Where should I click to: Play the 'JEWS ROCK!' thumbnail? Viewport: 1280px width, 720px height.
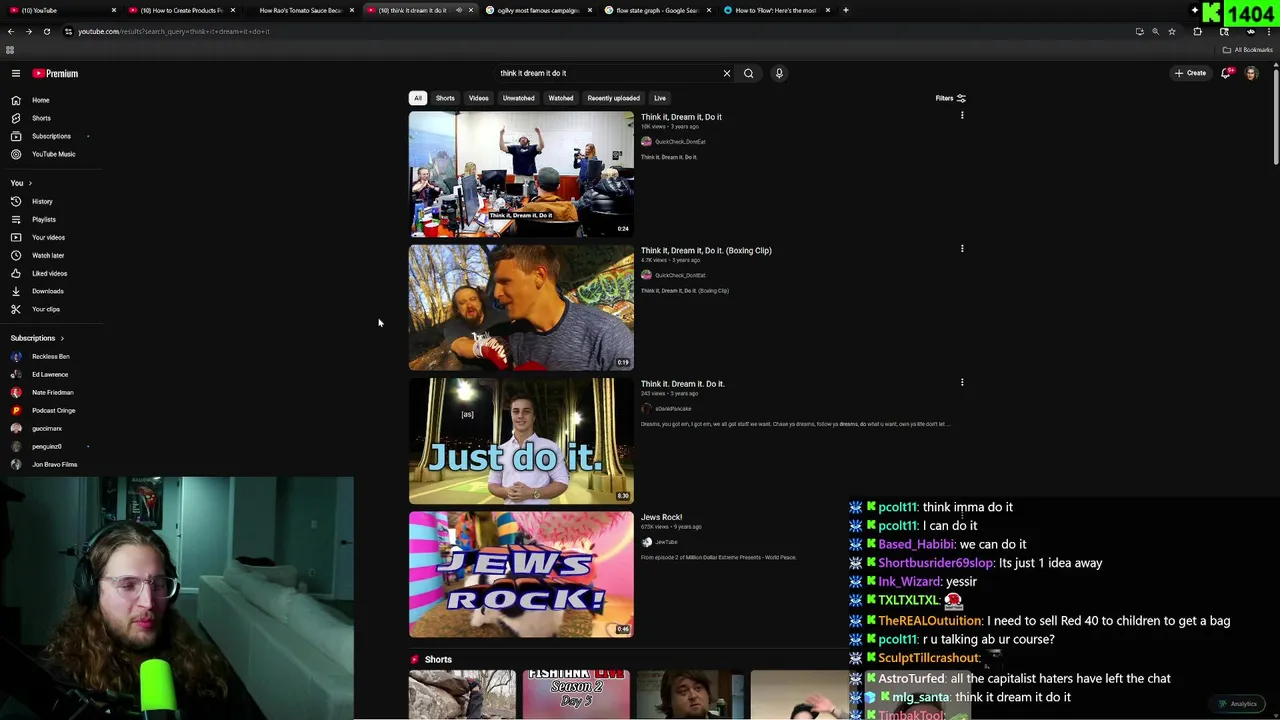click(521, 575)
